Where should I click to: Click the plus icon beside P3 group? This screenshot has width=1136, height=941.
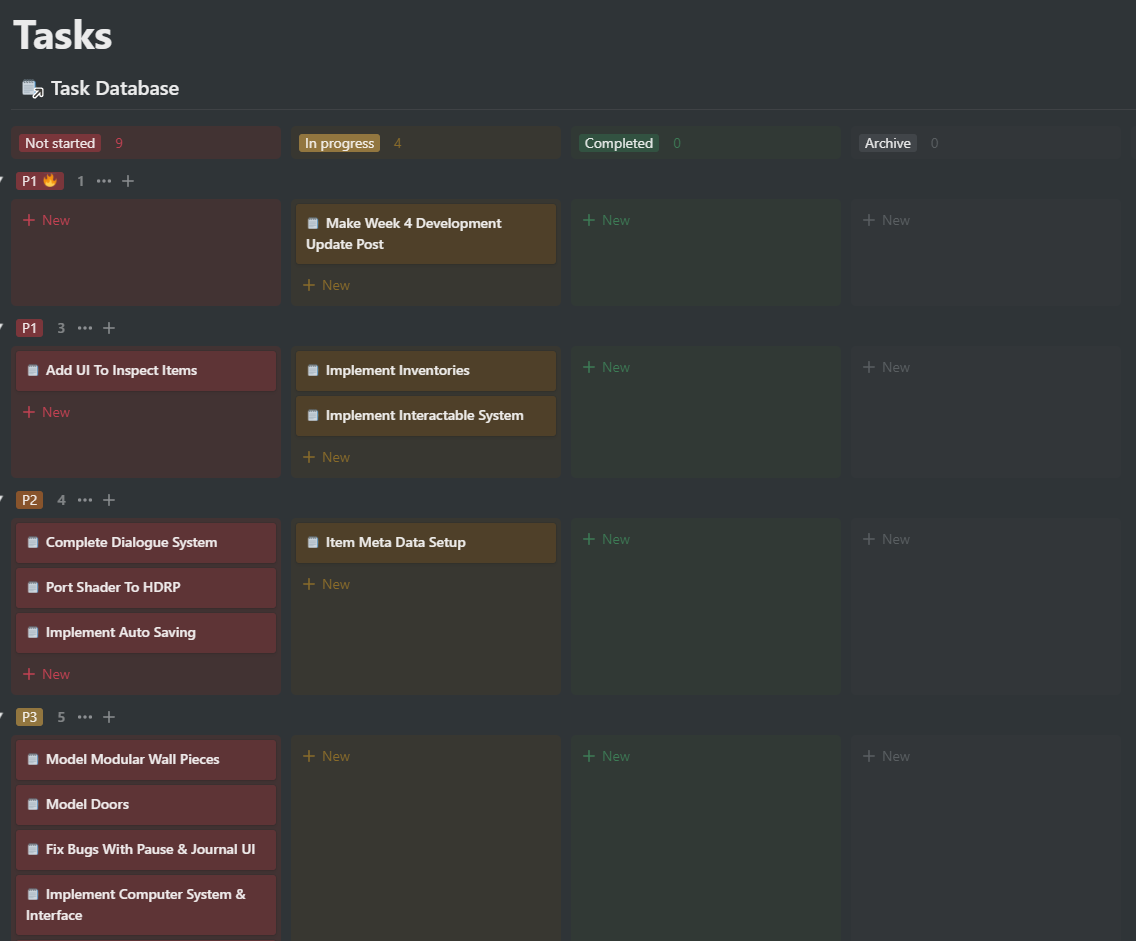click(x=109, y=717)
